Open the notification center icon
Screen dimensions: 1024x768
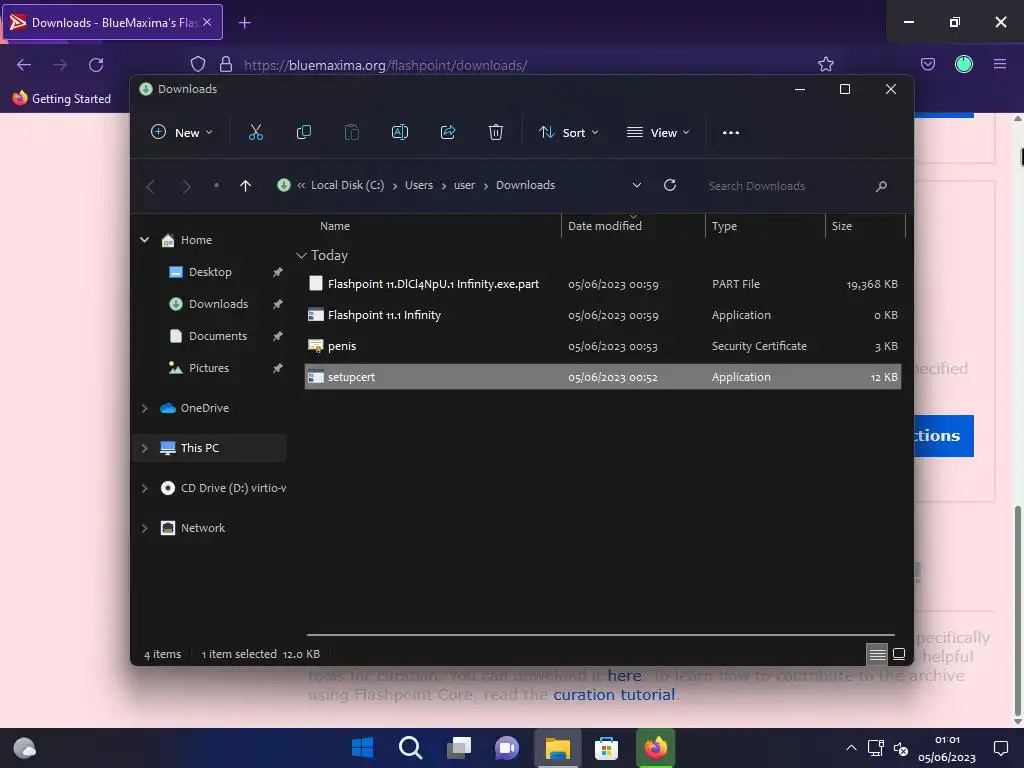1000,748
